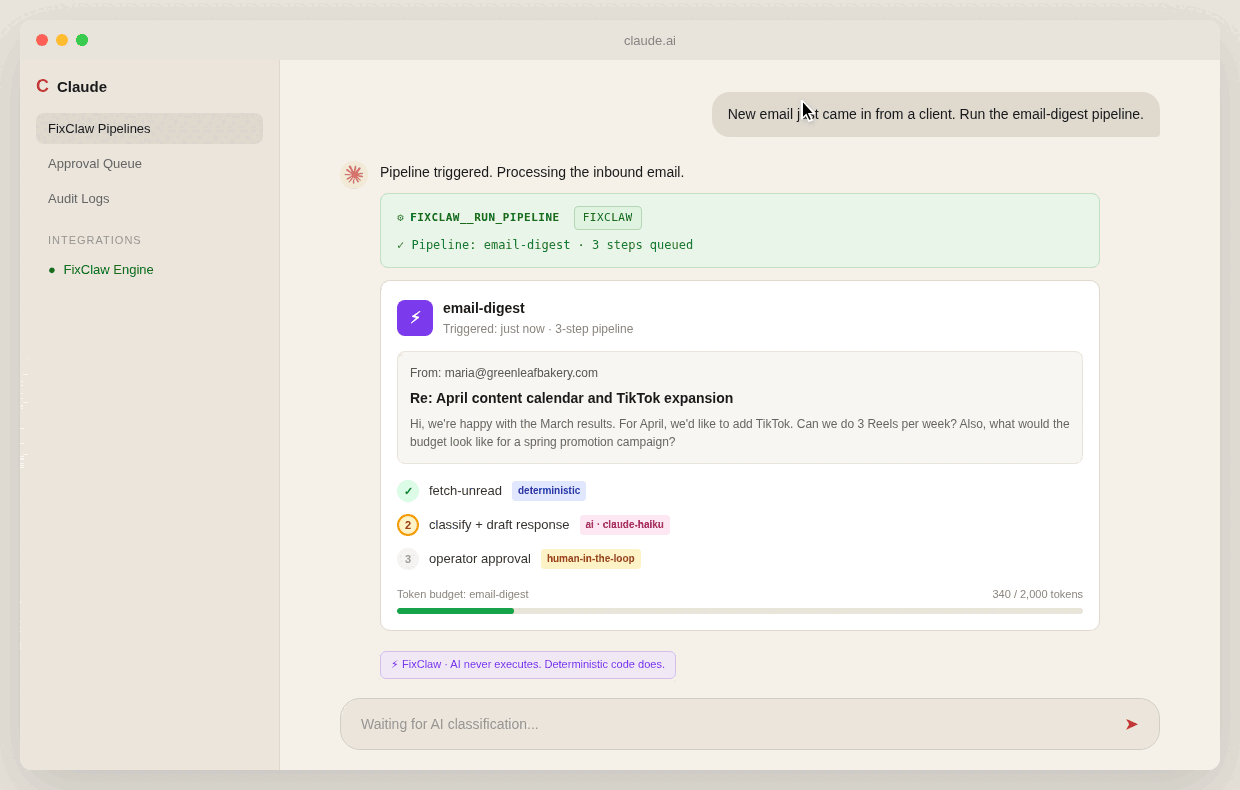Click the FixClaw 'AI never executes' footer badge
The height and width of the screenshot is (790, 1240).
pos(528,665)
